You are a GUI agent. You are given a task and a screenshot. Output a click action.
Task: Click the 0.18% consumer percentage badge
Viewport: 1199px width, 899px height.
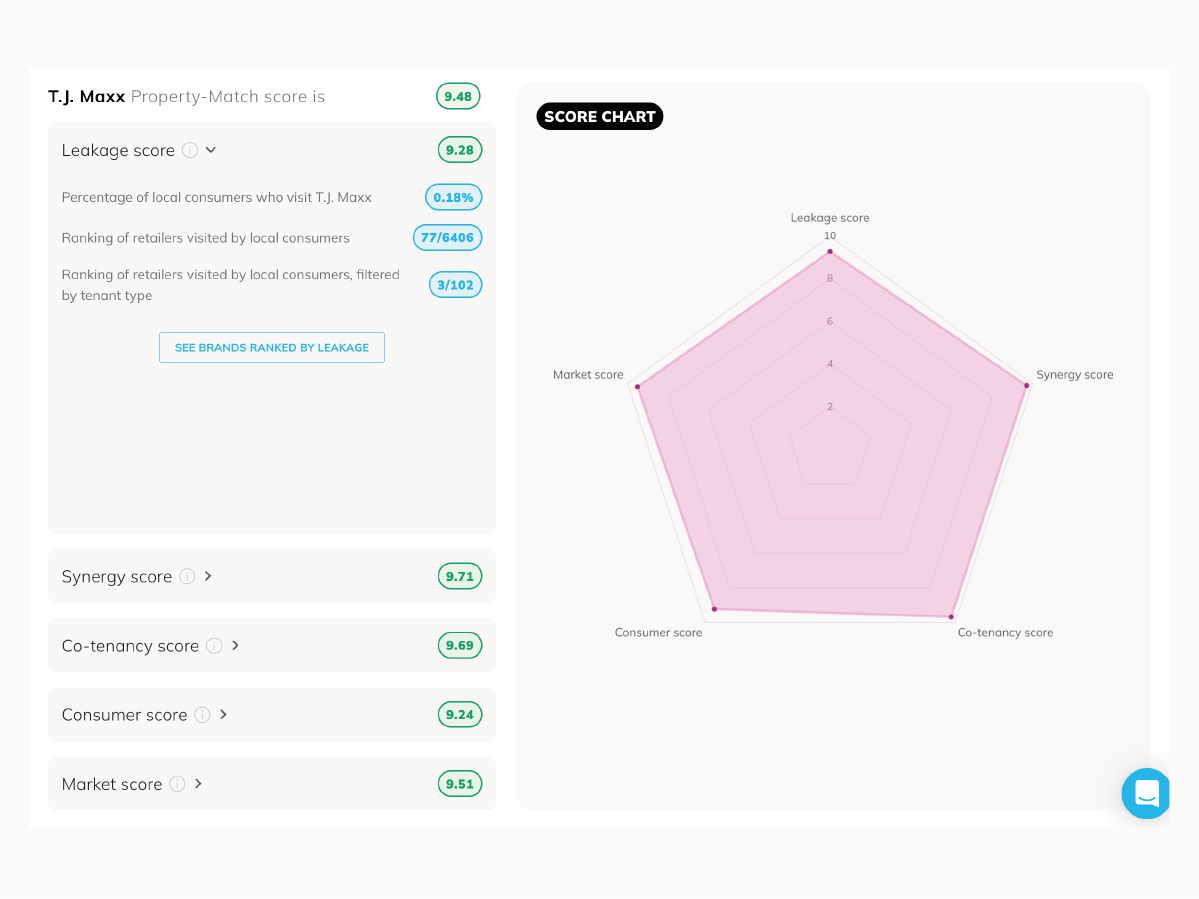(x=453, y=197)
